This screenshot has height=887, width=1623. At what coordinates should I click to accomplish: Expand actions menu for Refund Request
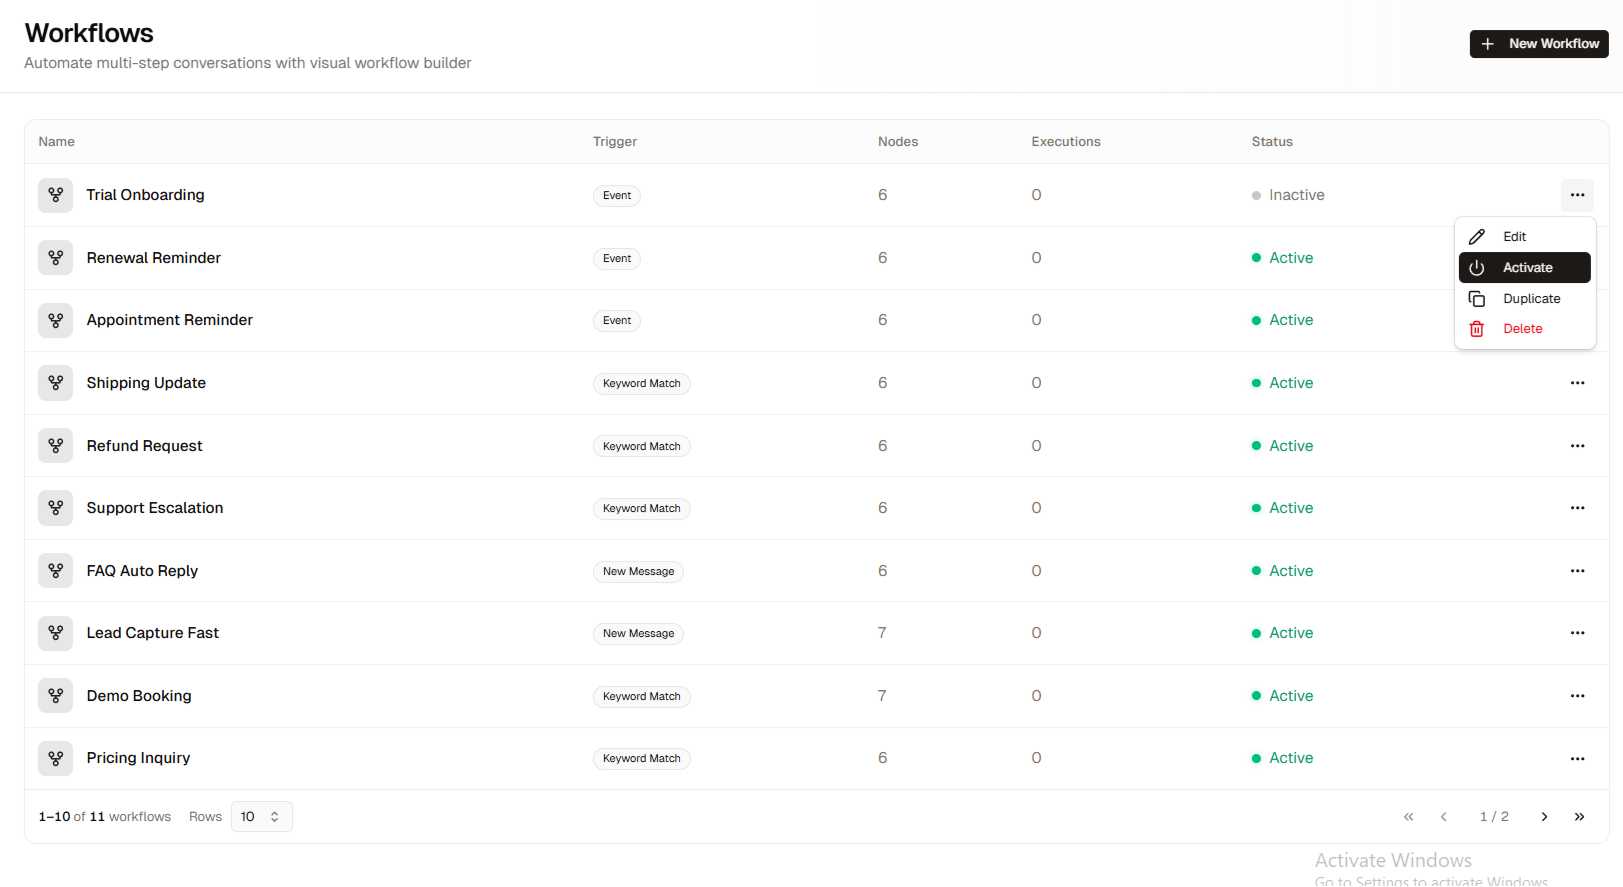1577,446
